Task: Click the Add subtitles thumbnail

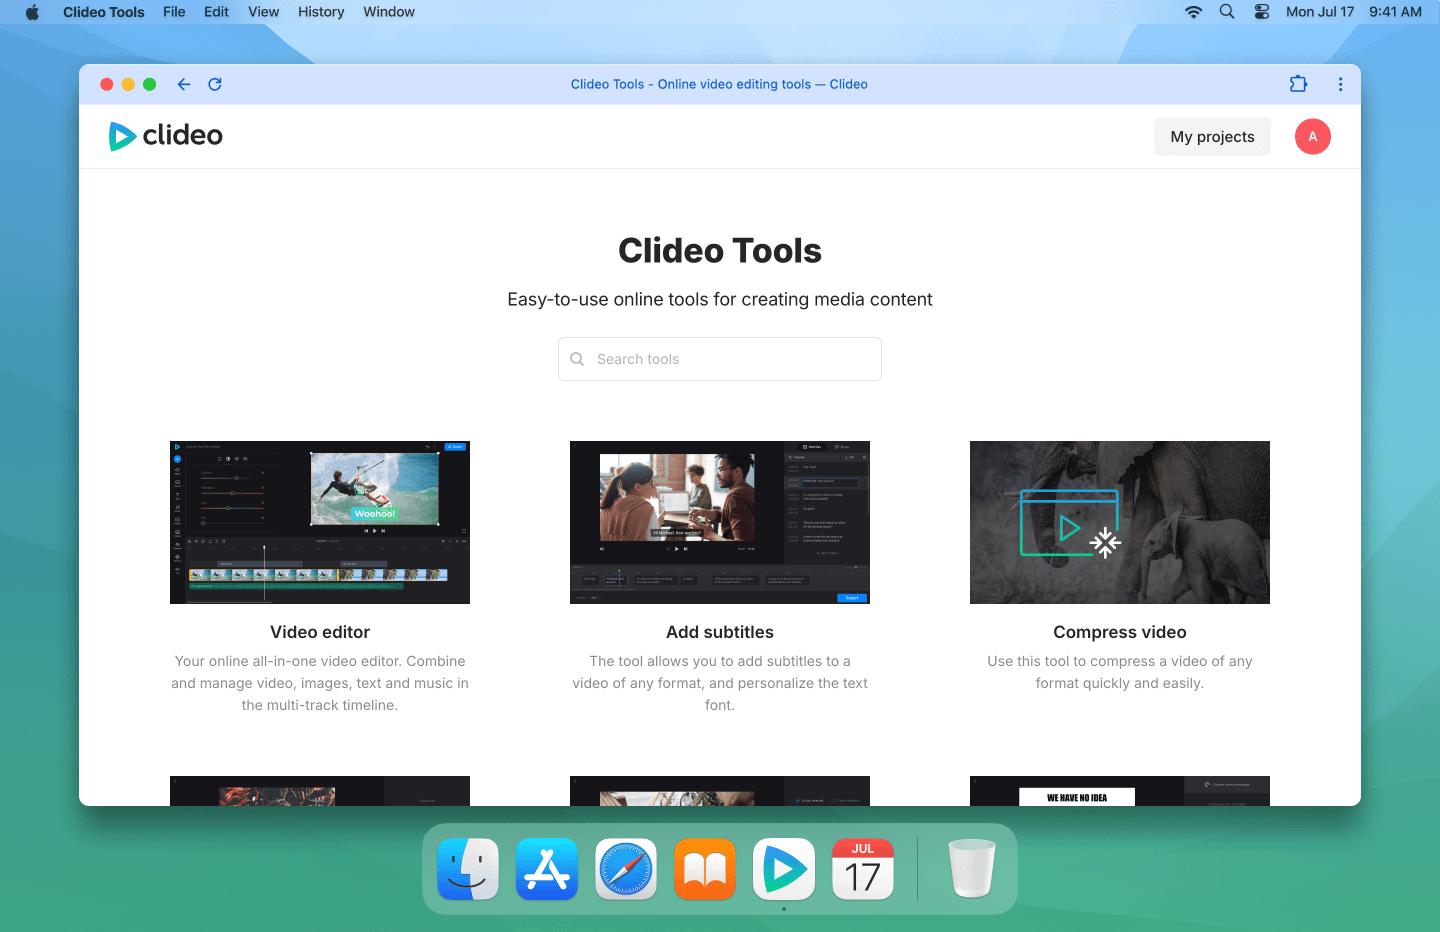Action: [x=720, y=522]
